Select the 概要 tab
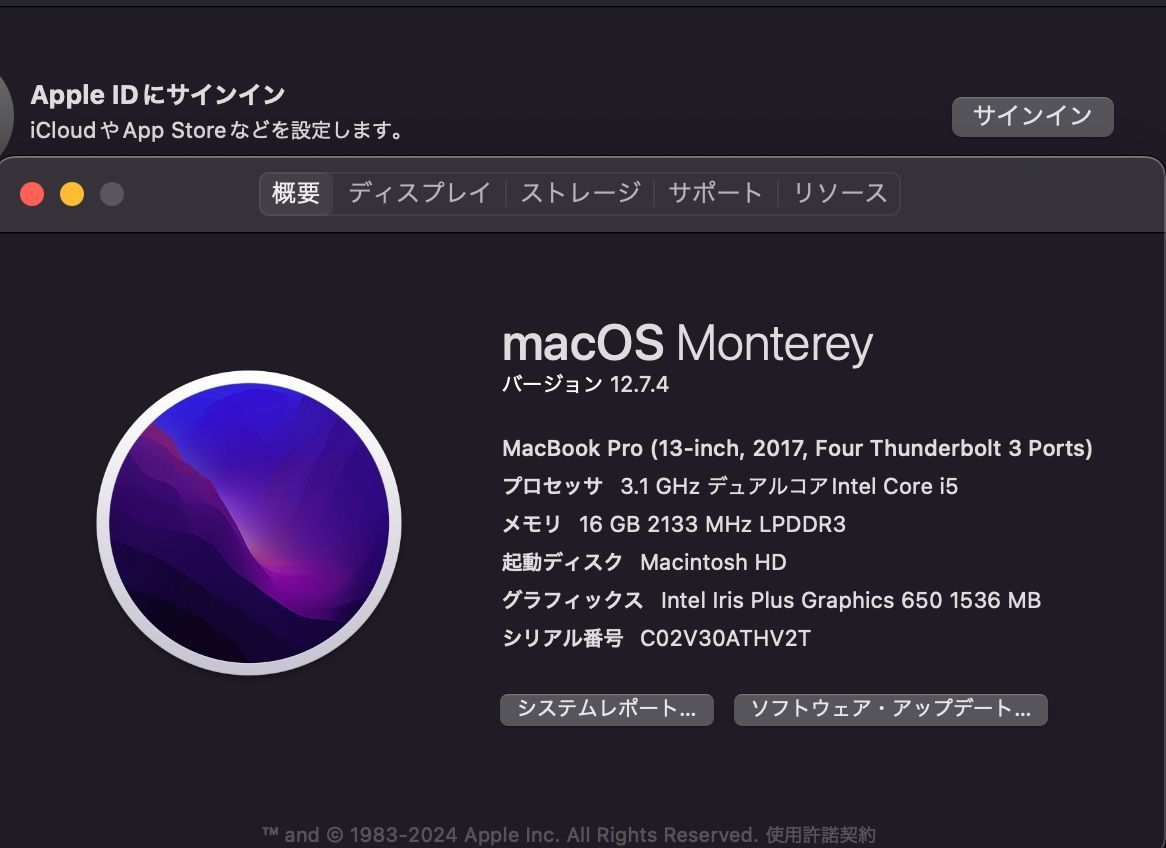Image resolution: width=1166 pixels, height=848 pixels. point(296,193)
